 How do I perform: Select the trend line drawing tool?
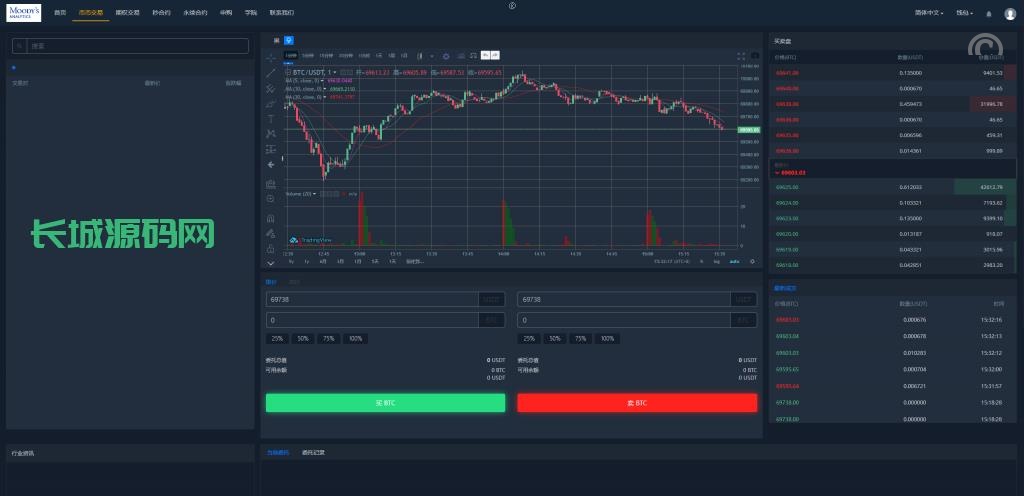pyautogui.click(x=271, y=73)
